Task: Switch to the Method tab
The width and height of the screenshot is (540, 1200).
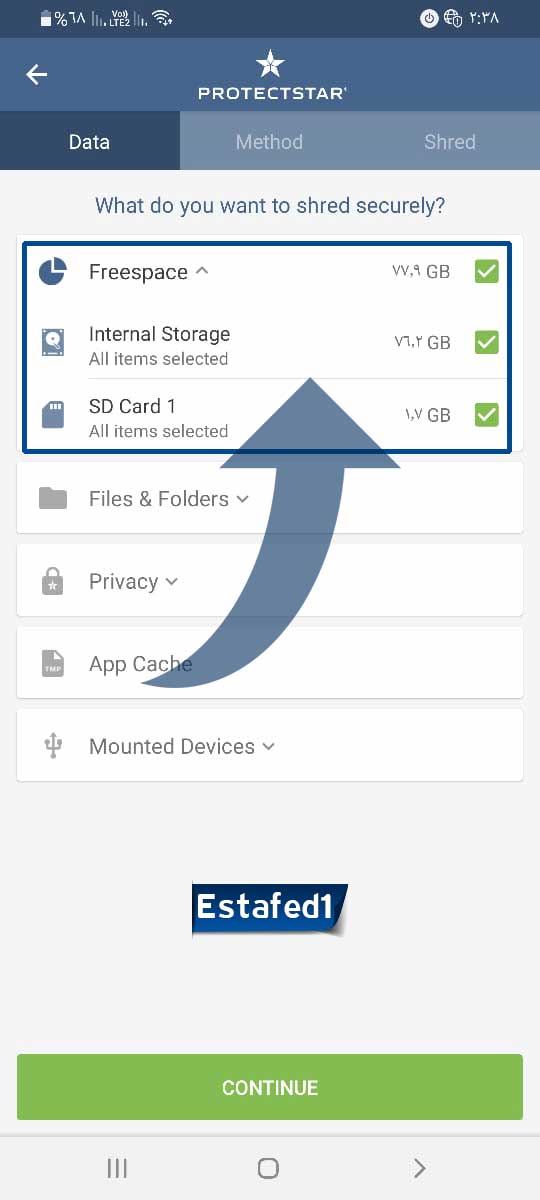Action: (x=269, y=142)
